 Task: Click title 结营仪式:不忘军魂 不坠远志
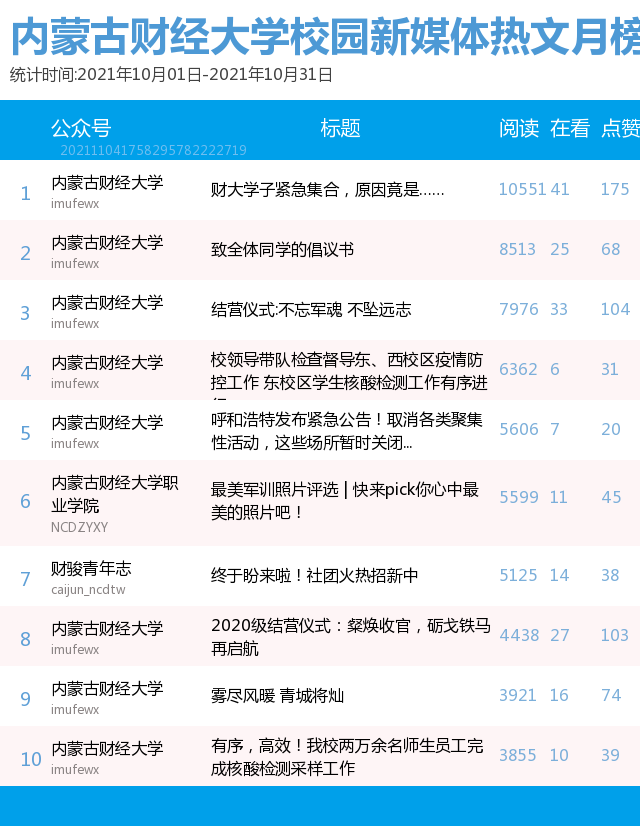pos(311,309)
